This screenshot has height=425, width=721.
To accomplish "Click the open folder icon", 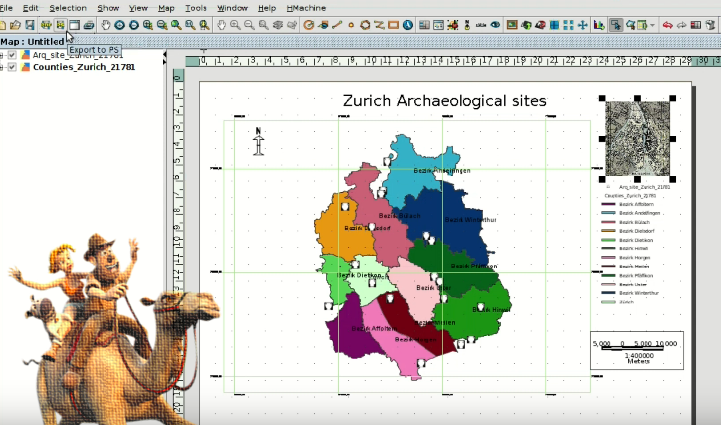I will (x=16, y=24).
